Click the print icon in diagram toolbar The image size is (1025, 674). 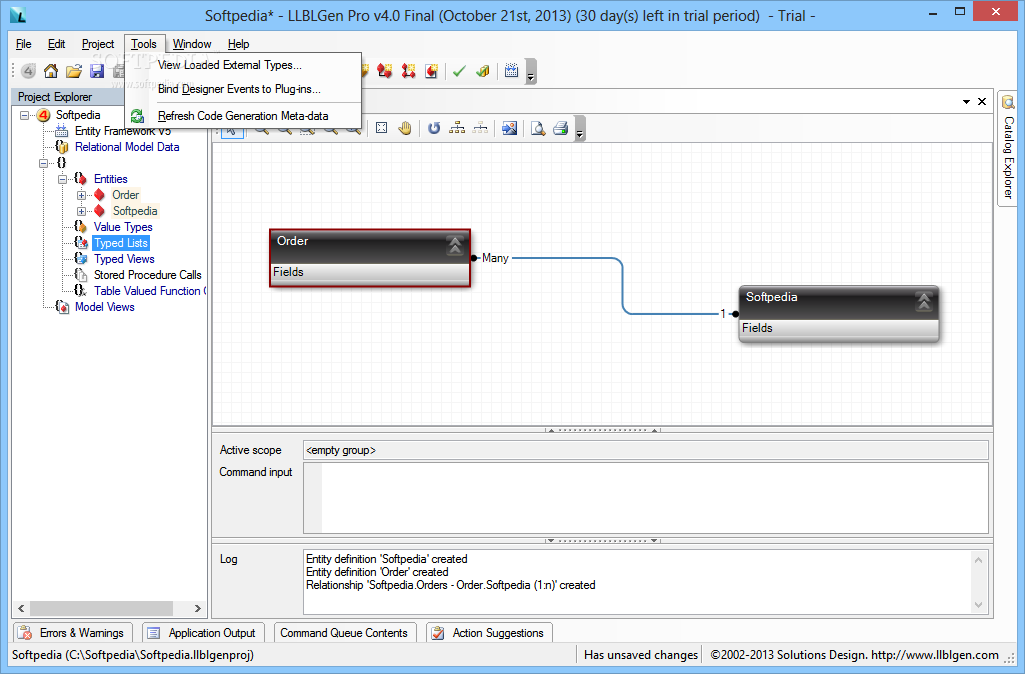tap(560, 128)
